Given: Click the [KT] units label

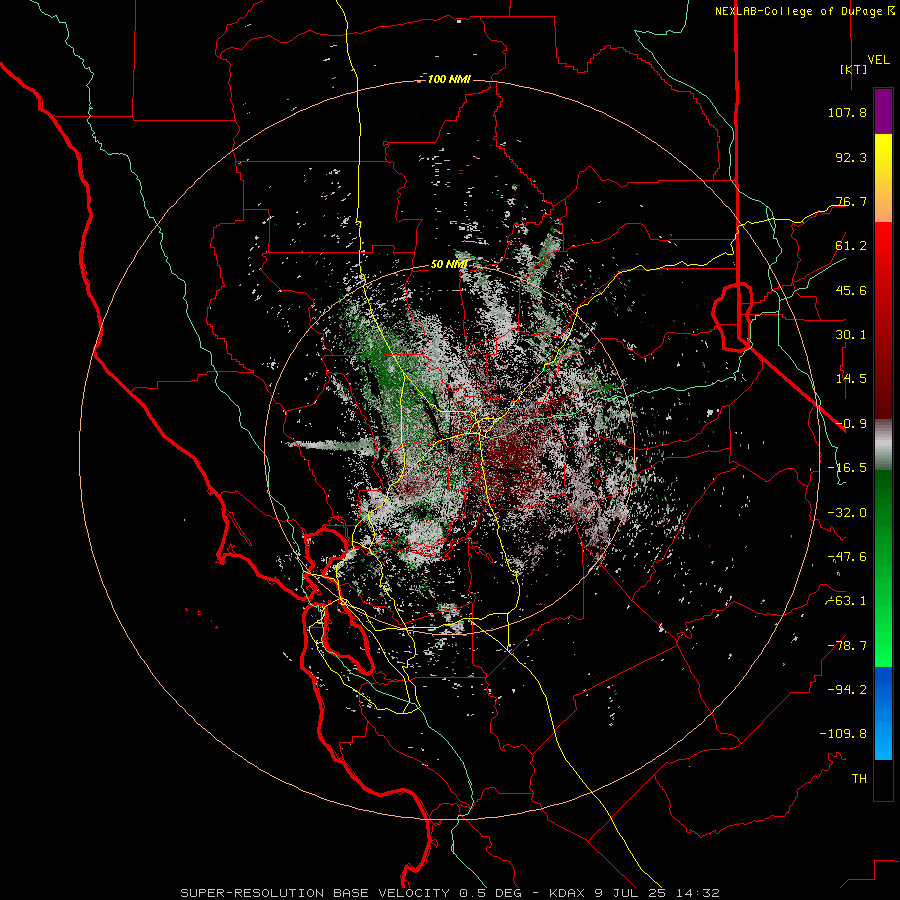Looking at the screenshot, I should (x=854, y=69).
